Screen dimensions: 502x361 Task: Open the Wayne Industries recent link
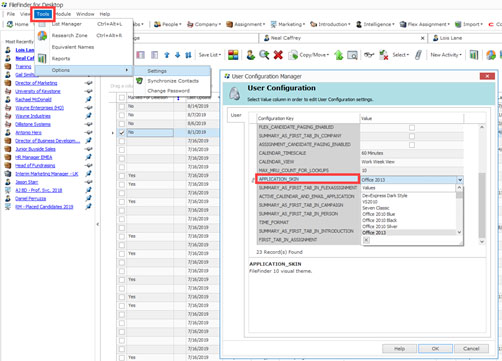click(33, 116)
